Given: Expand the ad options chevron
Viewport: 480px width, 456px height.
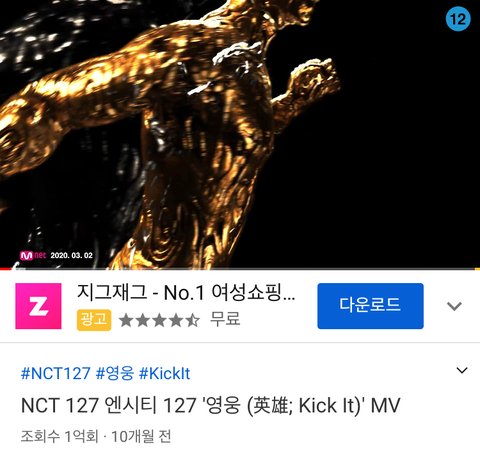Looking at the screenshot, I should pyautogui.click(x=454, y=306).
